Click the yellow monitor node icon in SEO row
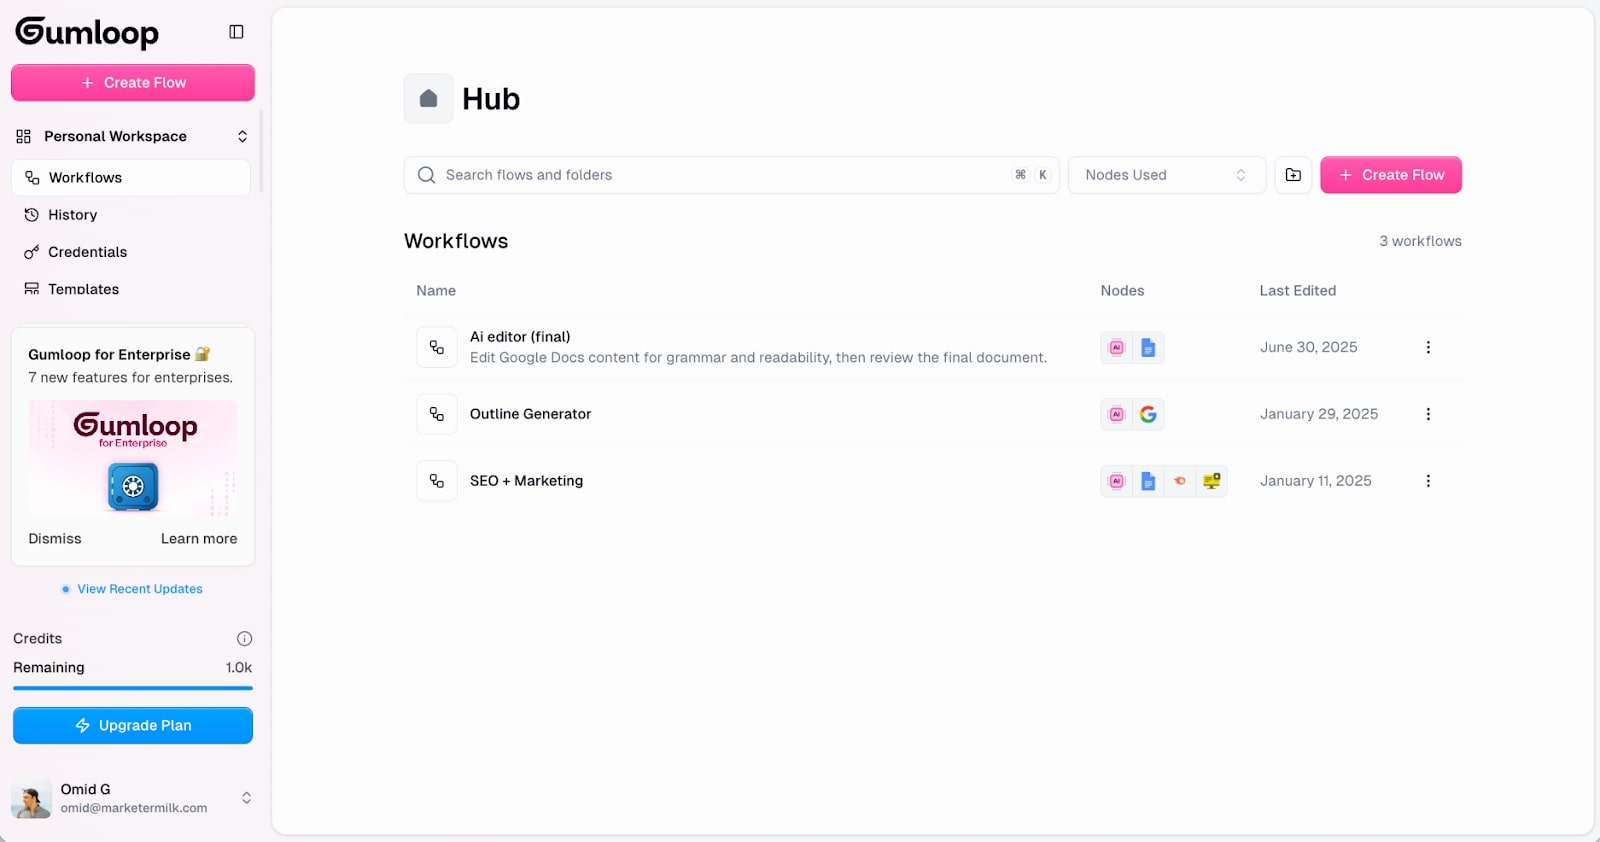1600x842 pixels. [1212, 481]
